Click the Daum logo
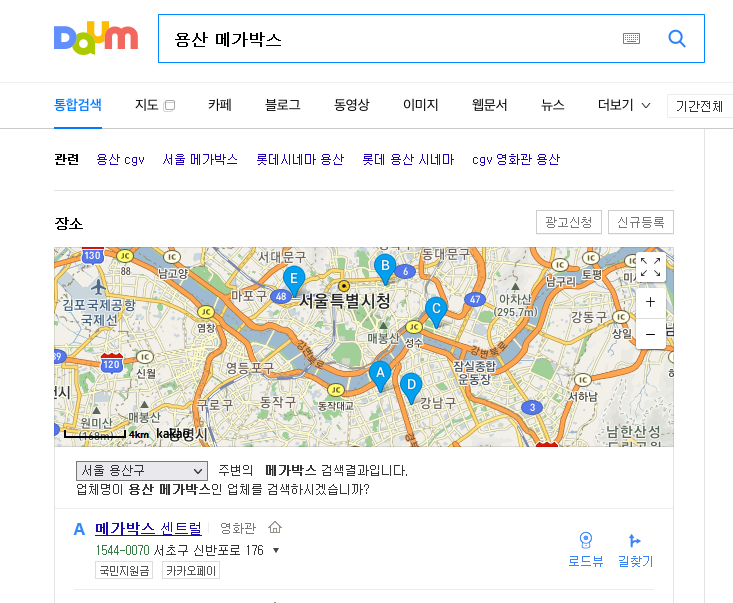The image size is (733, 603). point(96,38)
